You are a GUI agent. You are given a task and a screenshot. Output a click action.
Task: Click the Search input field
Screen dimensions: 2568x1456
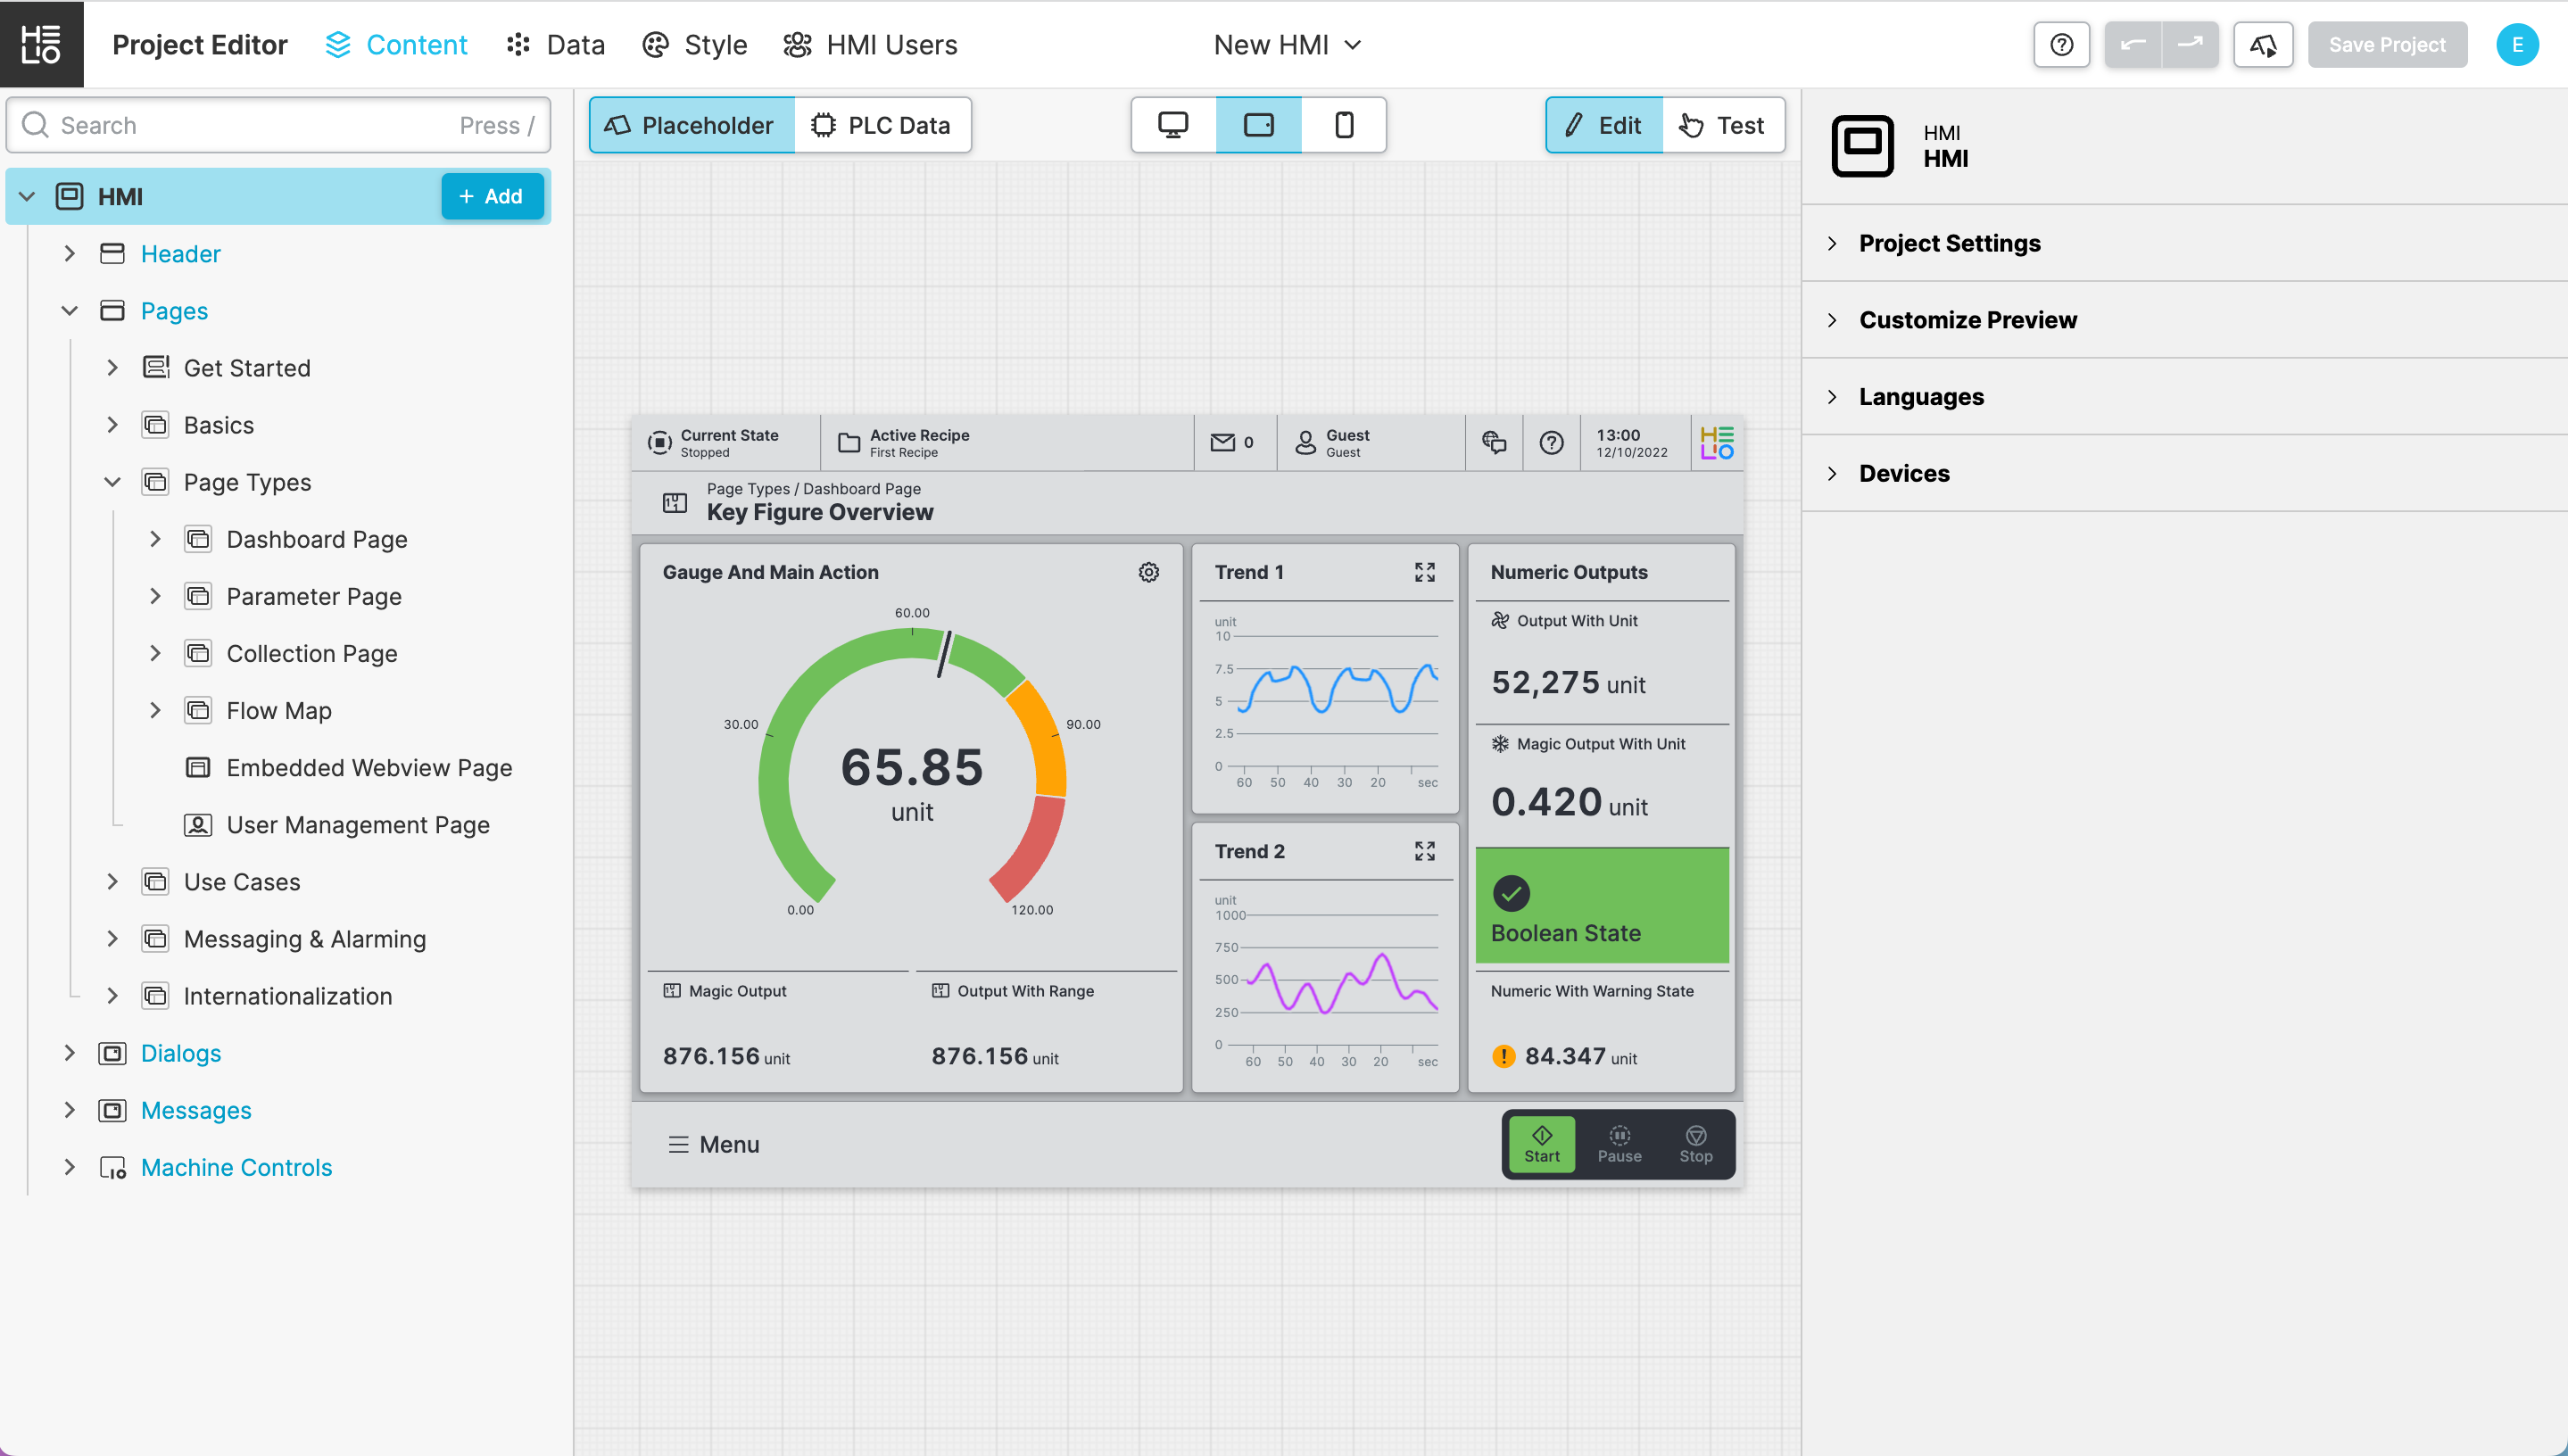pyautogui.click(x=250, y=125)
